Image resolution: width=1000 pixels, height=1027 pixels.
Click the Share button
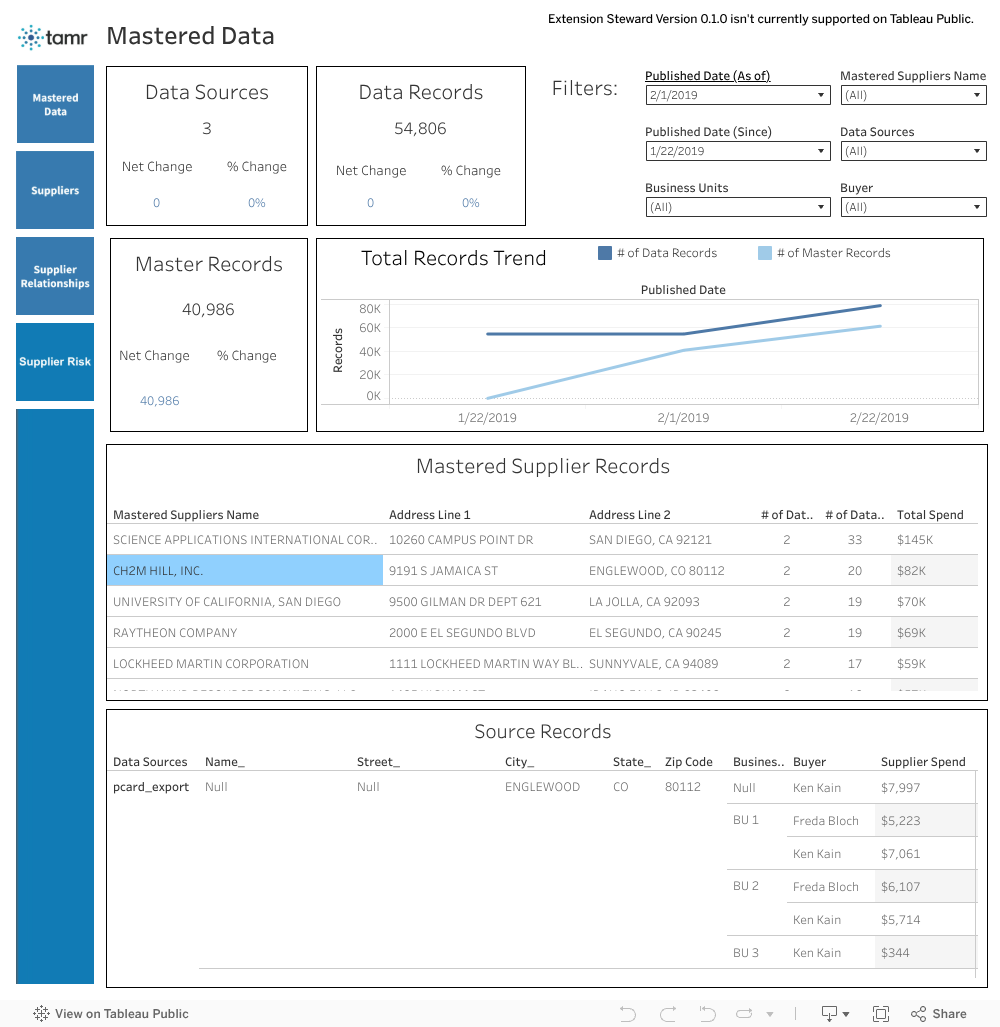(938, 1014)
